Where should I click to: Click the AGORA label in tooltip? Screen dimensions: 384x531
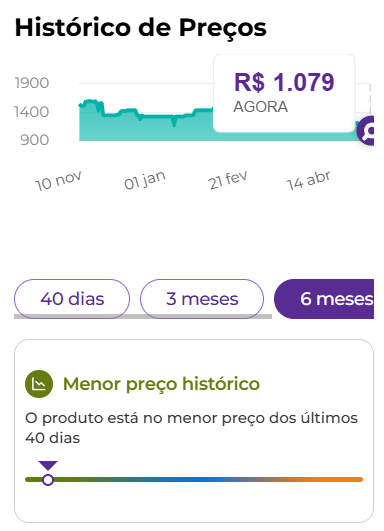260,107
